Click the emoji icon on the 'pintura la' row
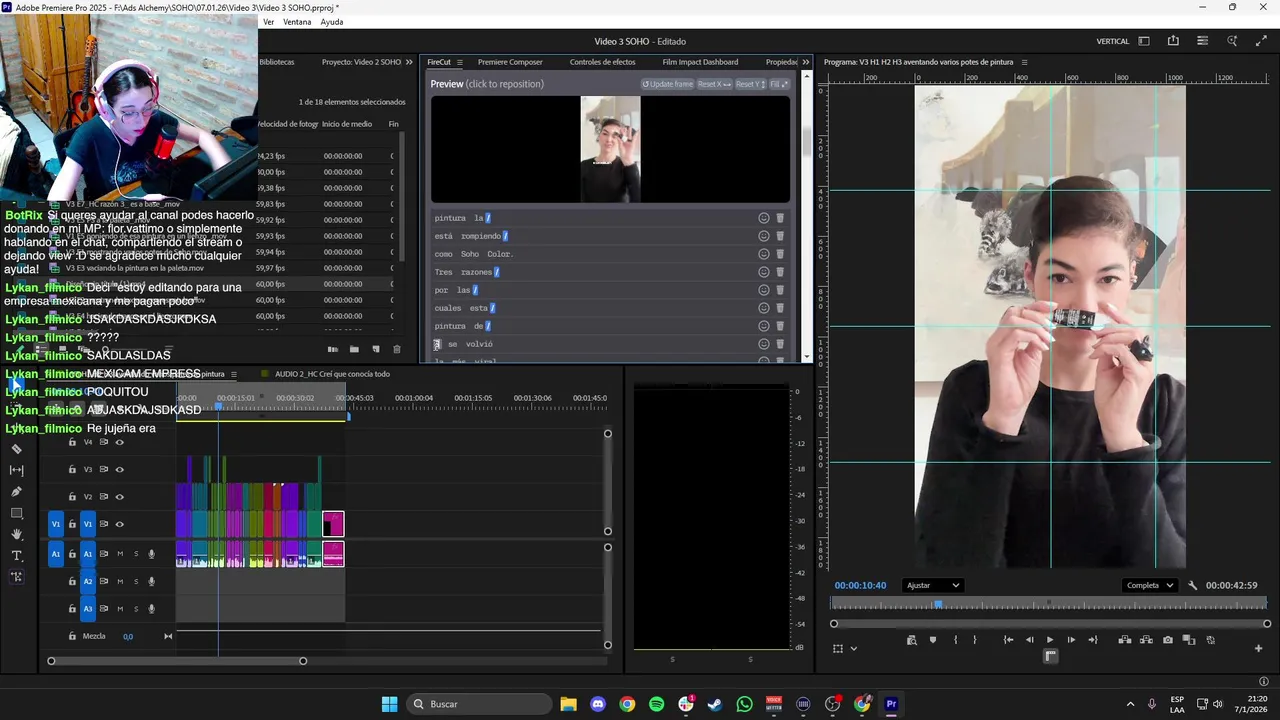 click(x=763, y=218)
